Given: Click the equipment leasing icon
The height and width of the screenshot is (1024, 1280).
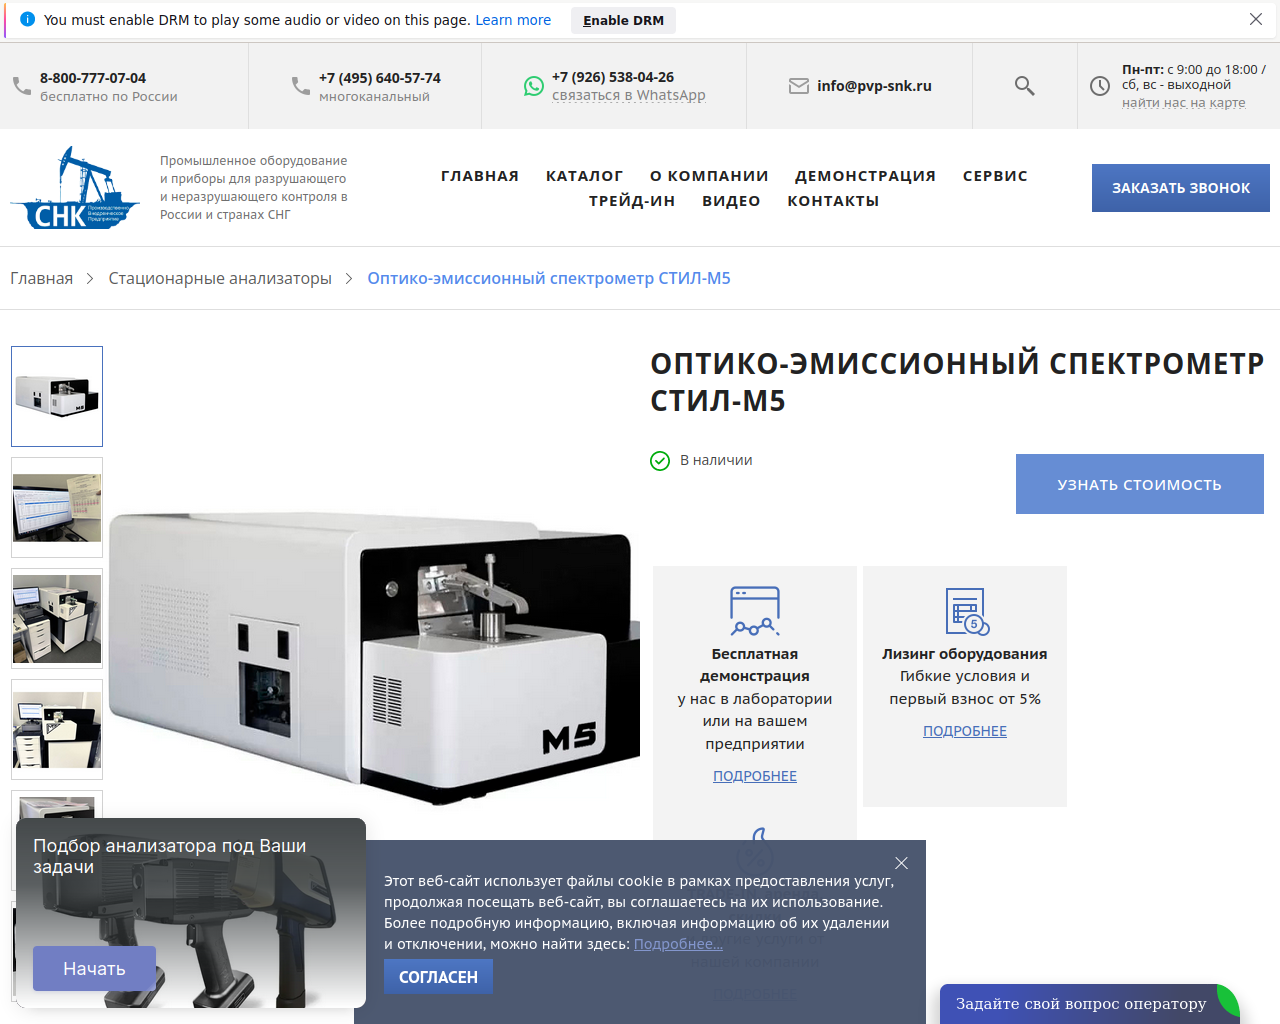Looking at the screenshot, I should pyautogui.click(x=966, y=611).
